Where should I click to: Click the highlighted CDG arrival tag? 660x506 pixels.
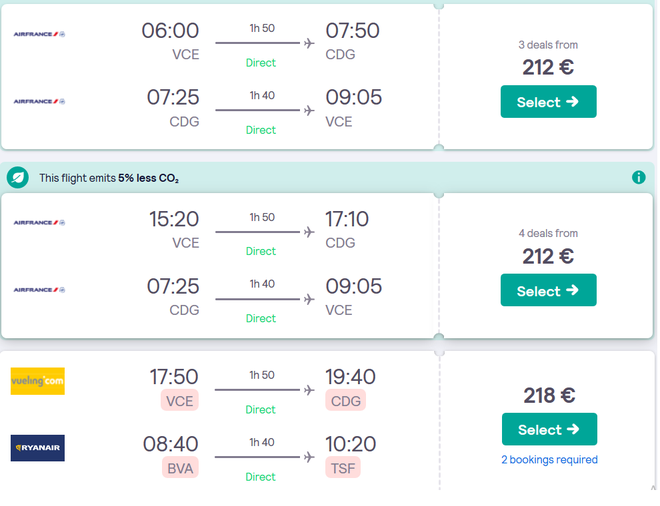346,401
